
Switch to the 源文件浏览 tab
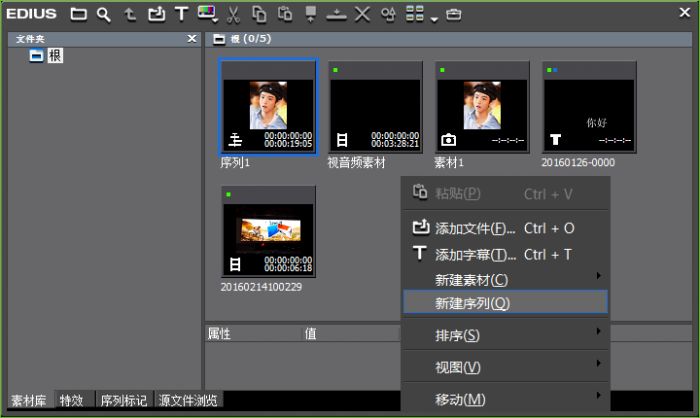coord(188,400)
